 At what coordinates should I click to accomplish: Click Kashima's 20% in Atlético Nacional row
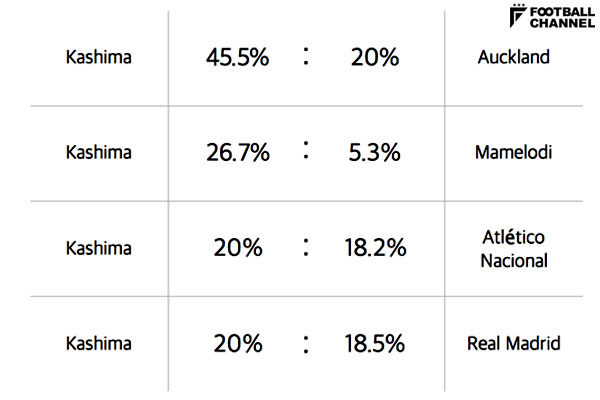pos(237,249)
